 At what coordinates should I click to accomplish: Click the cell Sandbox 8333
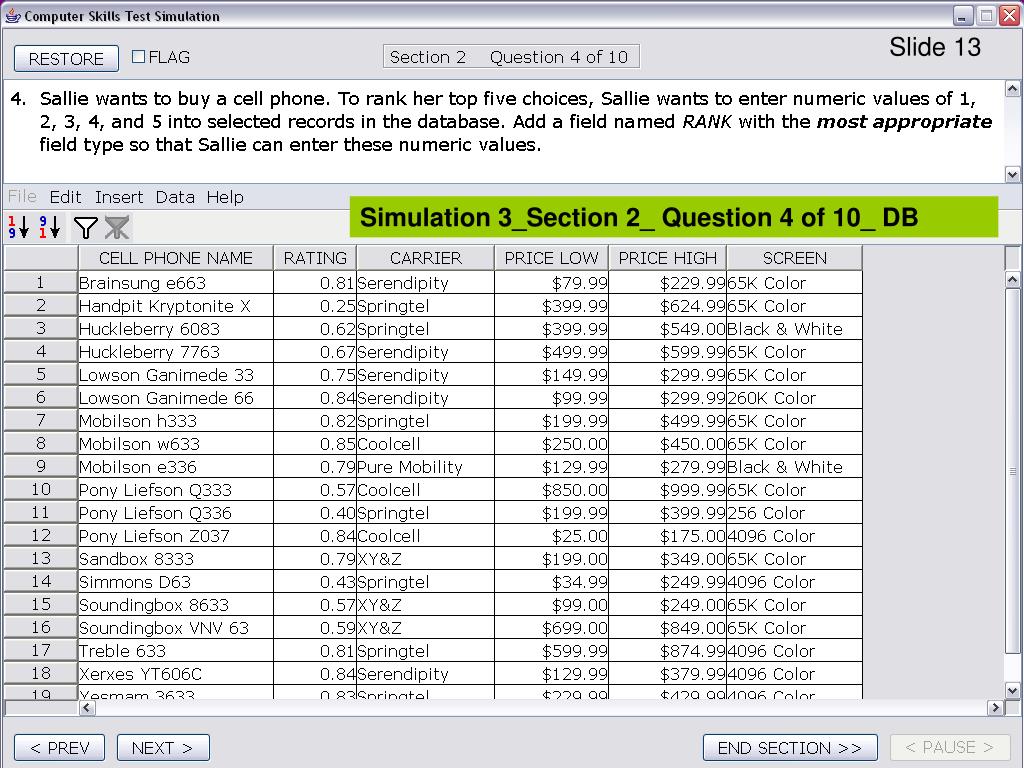pos(176,558)
